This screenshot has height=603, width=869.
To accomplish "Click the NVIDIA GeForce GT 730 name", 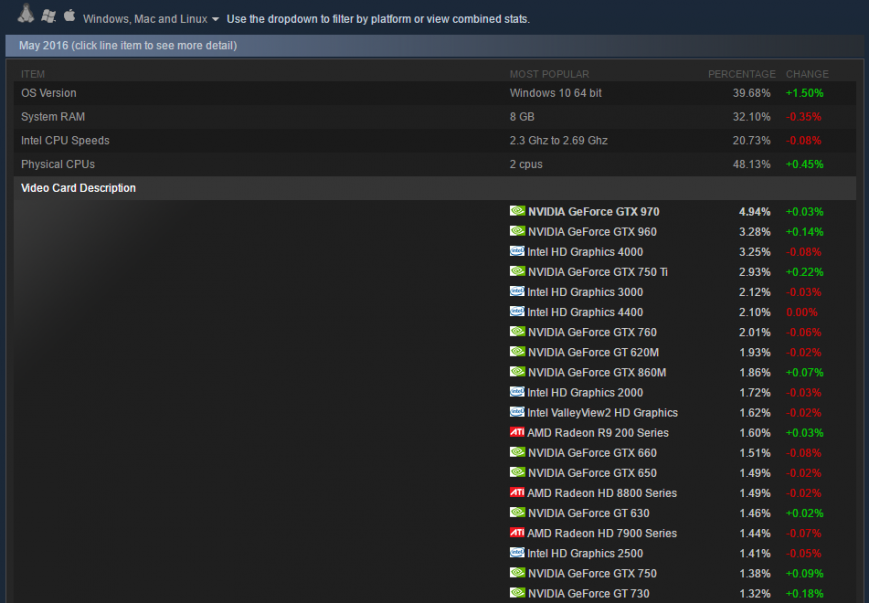I will click(589, 594).
